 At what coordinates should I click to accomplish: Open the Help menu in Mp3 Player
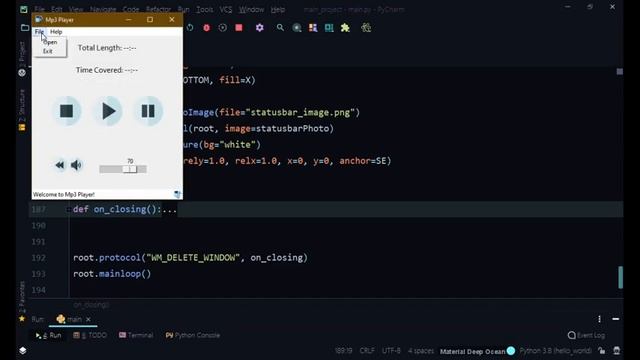point(56,31)
